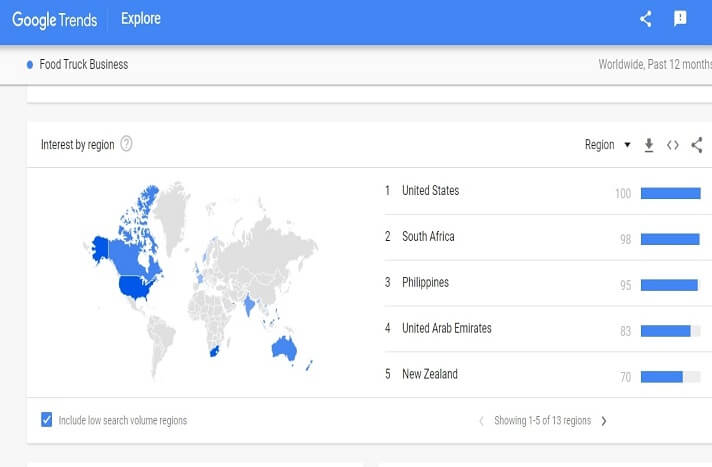Click the embed code icon

point(673,145)
